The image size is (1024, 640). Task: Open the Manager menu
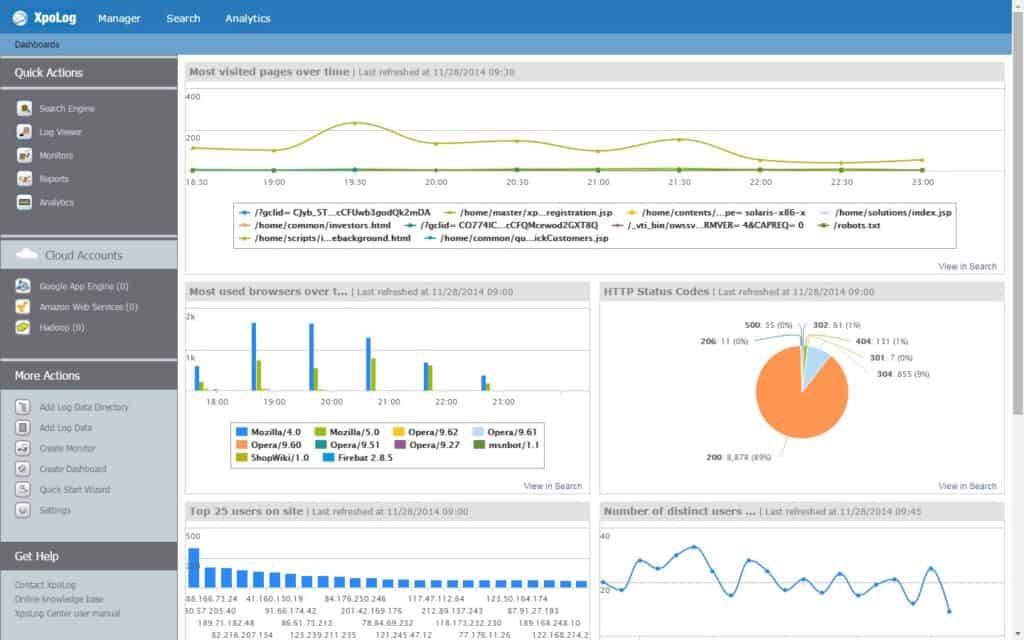119,18
